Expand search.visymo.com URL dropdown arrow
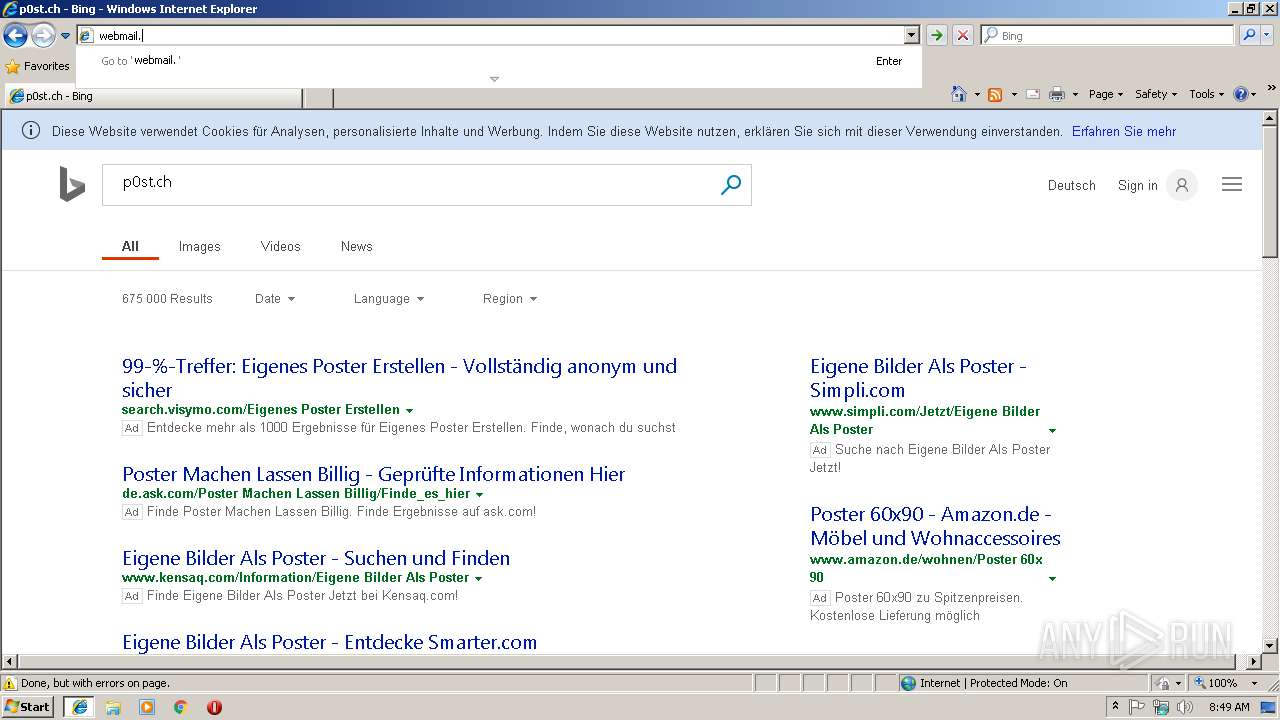Image resolution: width=1280 pixels, height=720 pixels. tap(409, 410)
